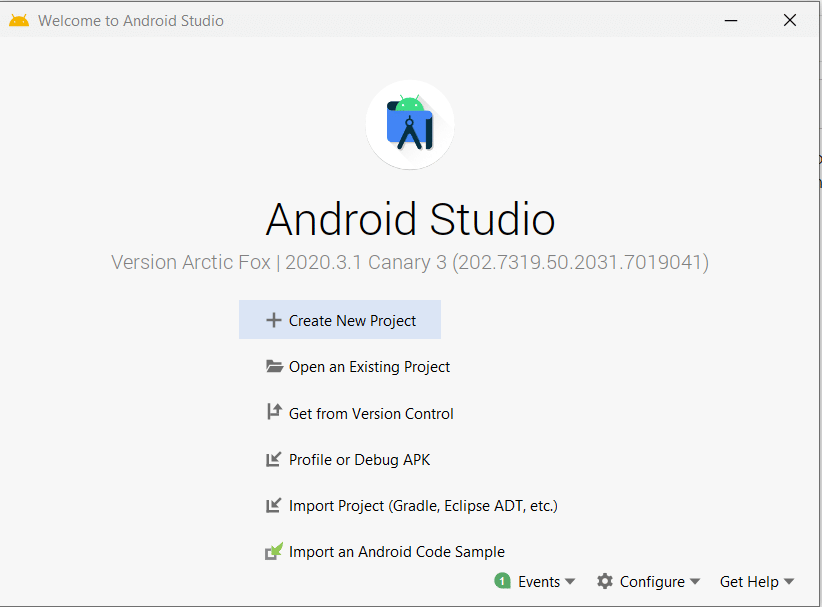Image resolution: width=822 pixels, height=607 pixels.
Task: Click the green Events notification badge
Action: pos(502,581)
